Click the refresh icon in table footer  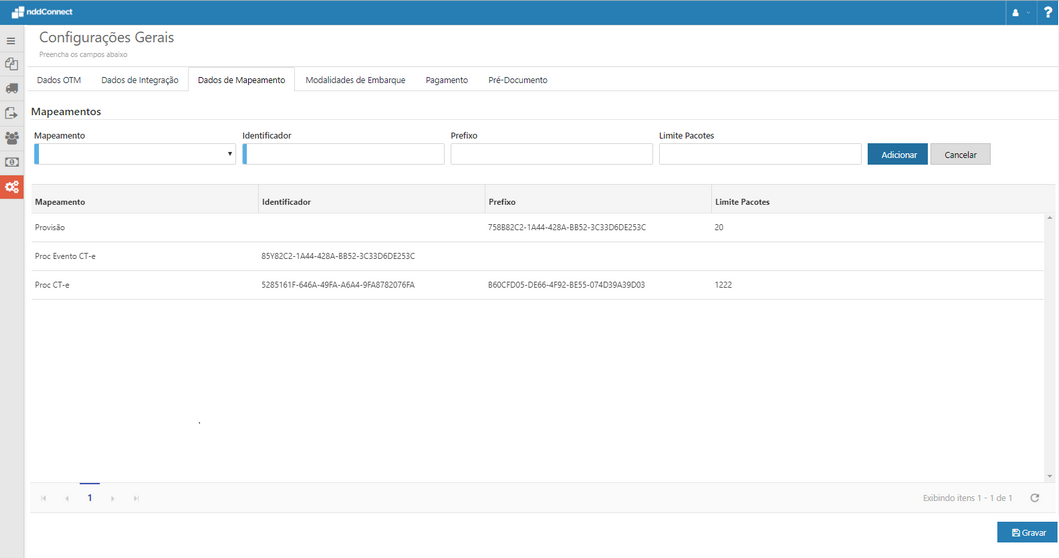1034,498
